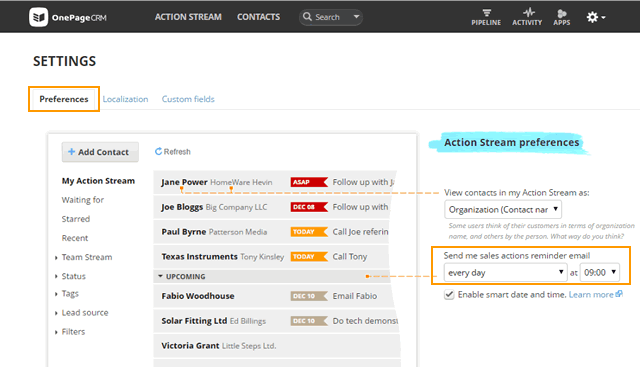Image resolution: width=640 pixels, height=367 pixels.
Task: Click the DEC 10 flag on Fabio Woodhouse
Action: 309,296
